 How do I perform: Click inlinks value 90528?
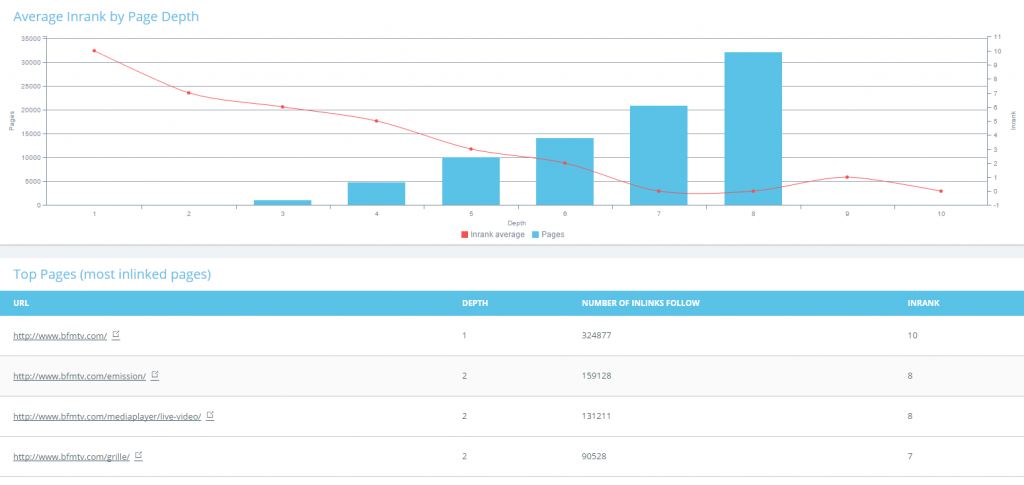point(594,456)
